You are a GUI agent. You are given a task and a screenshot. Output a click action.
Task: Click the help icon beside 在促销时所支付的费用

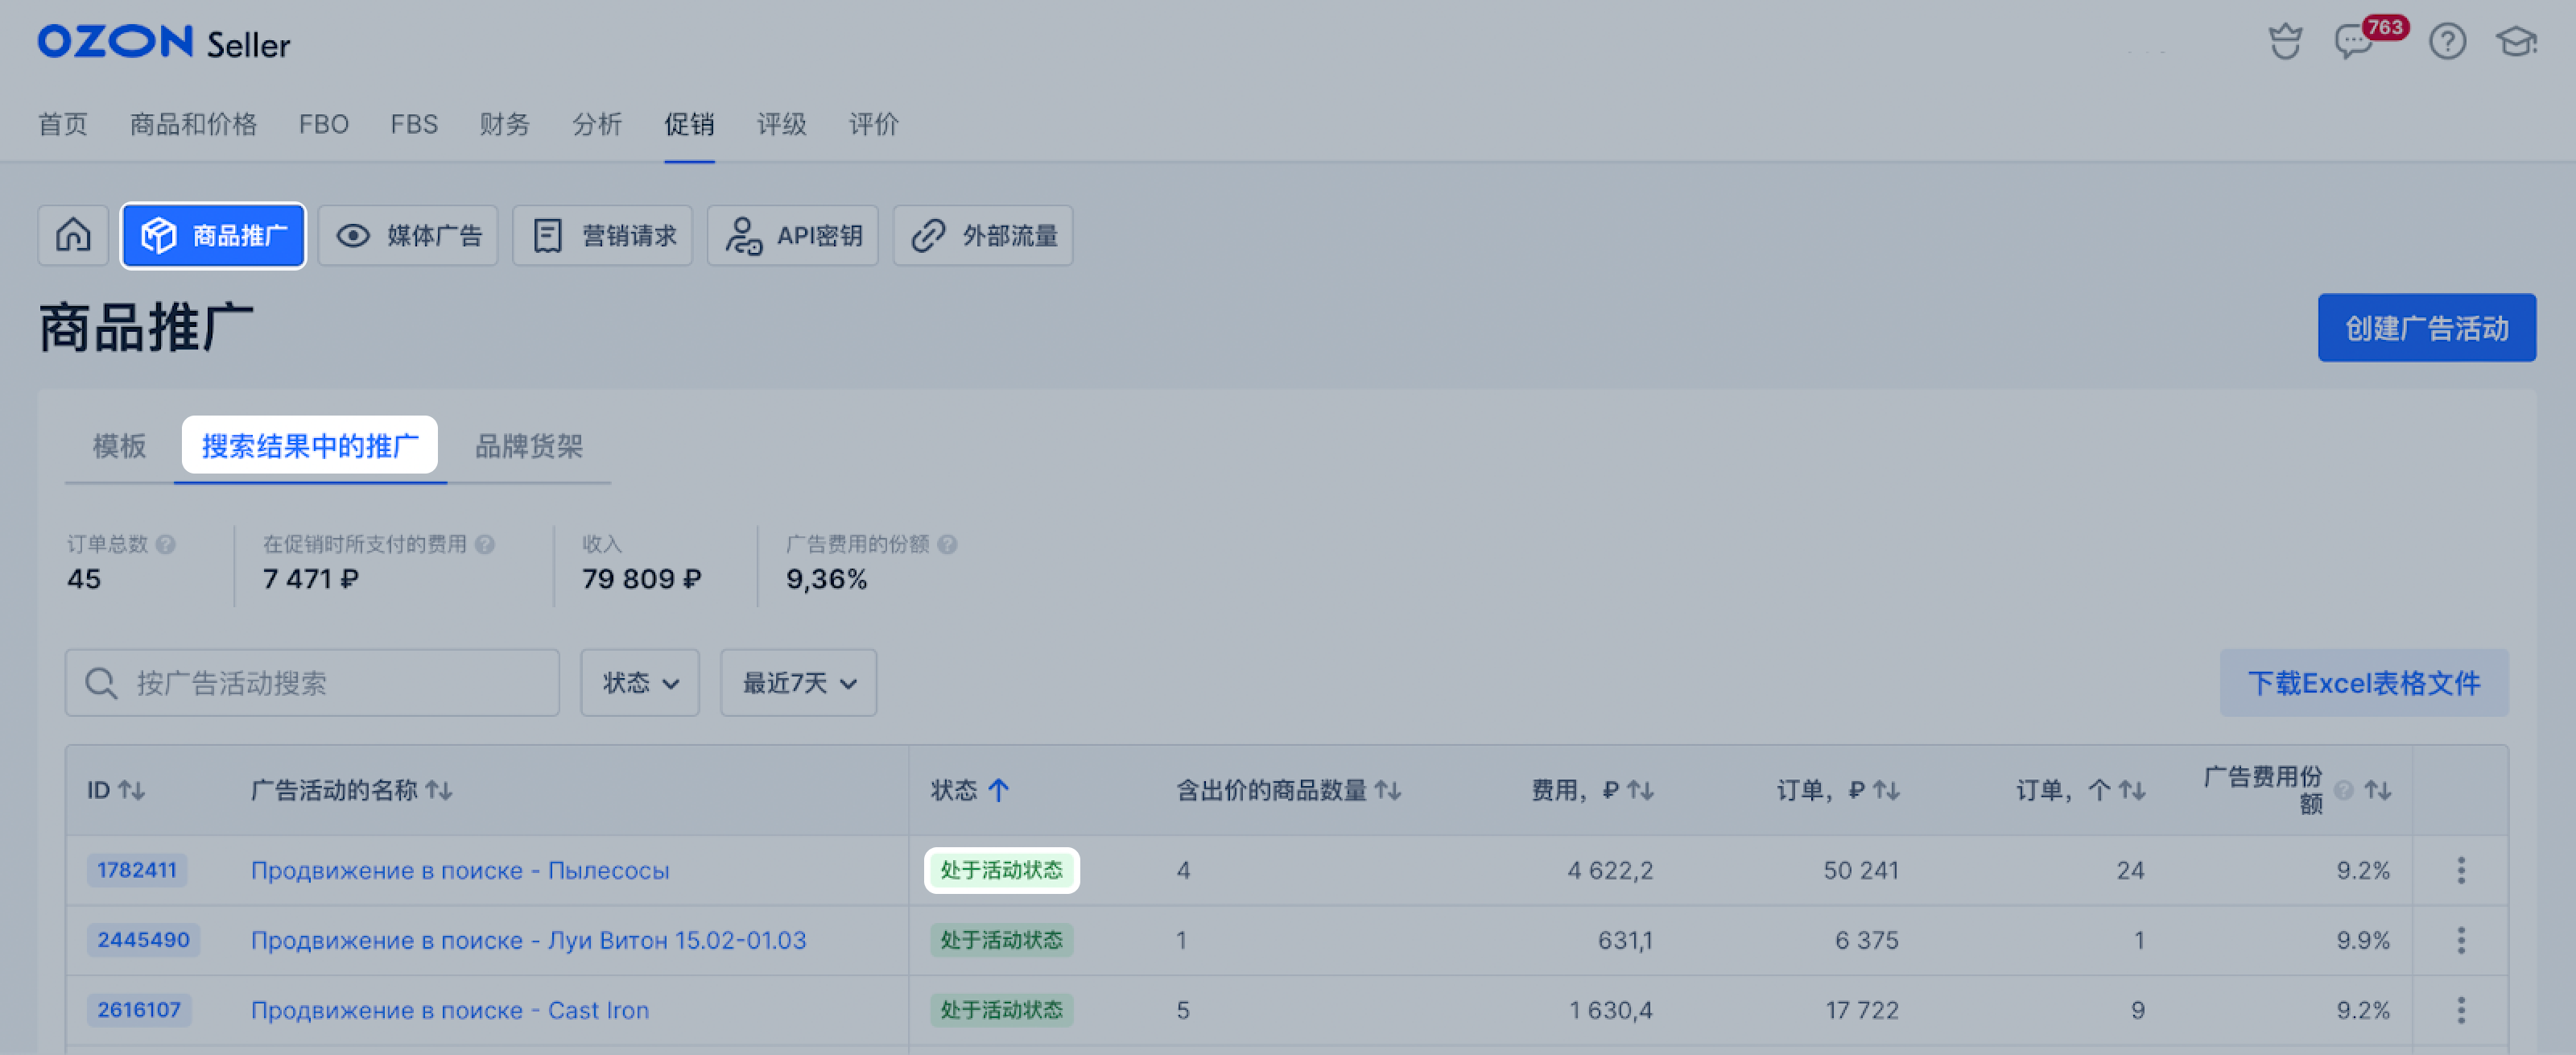tap(485, 544)
